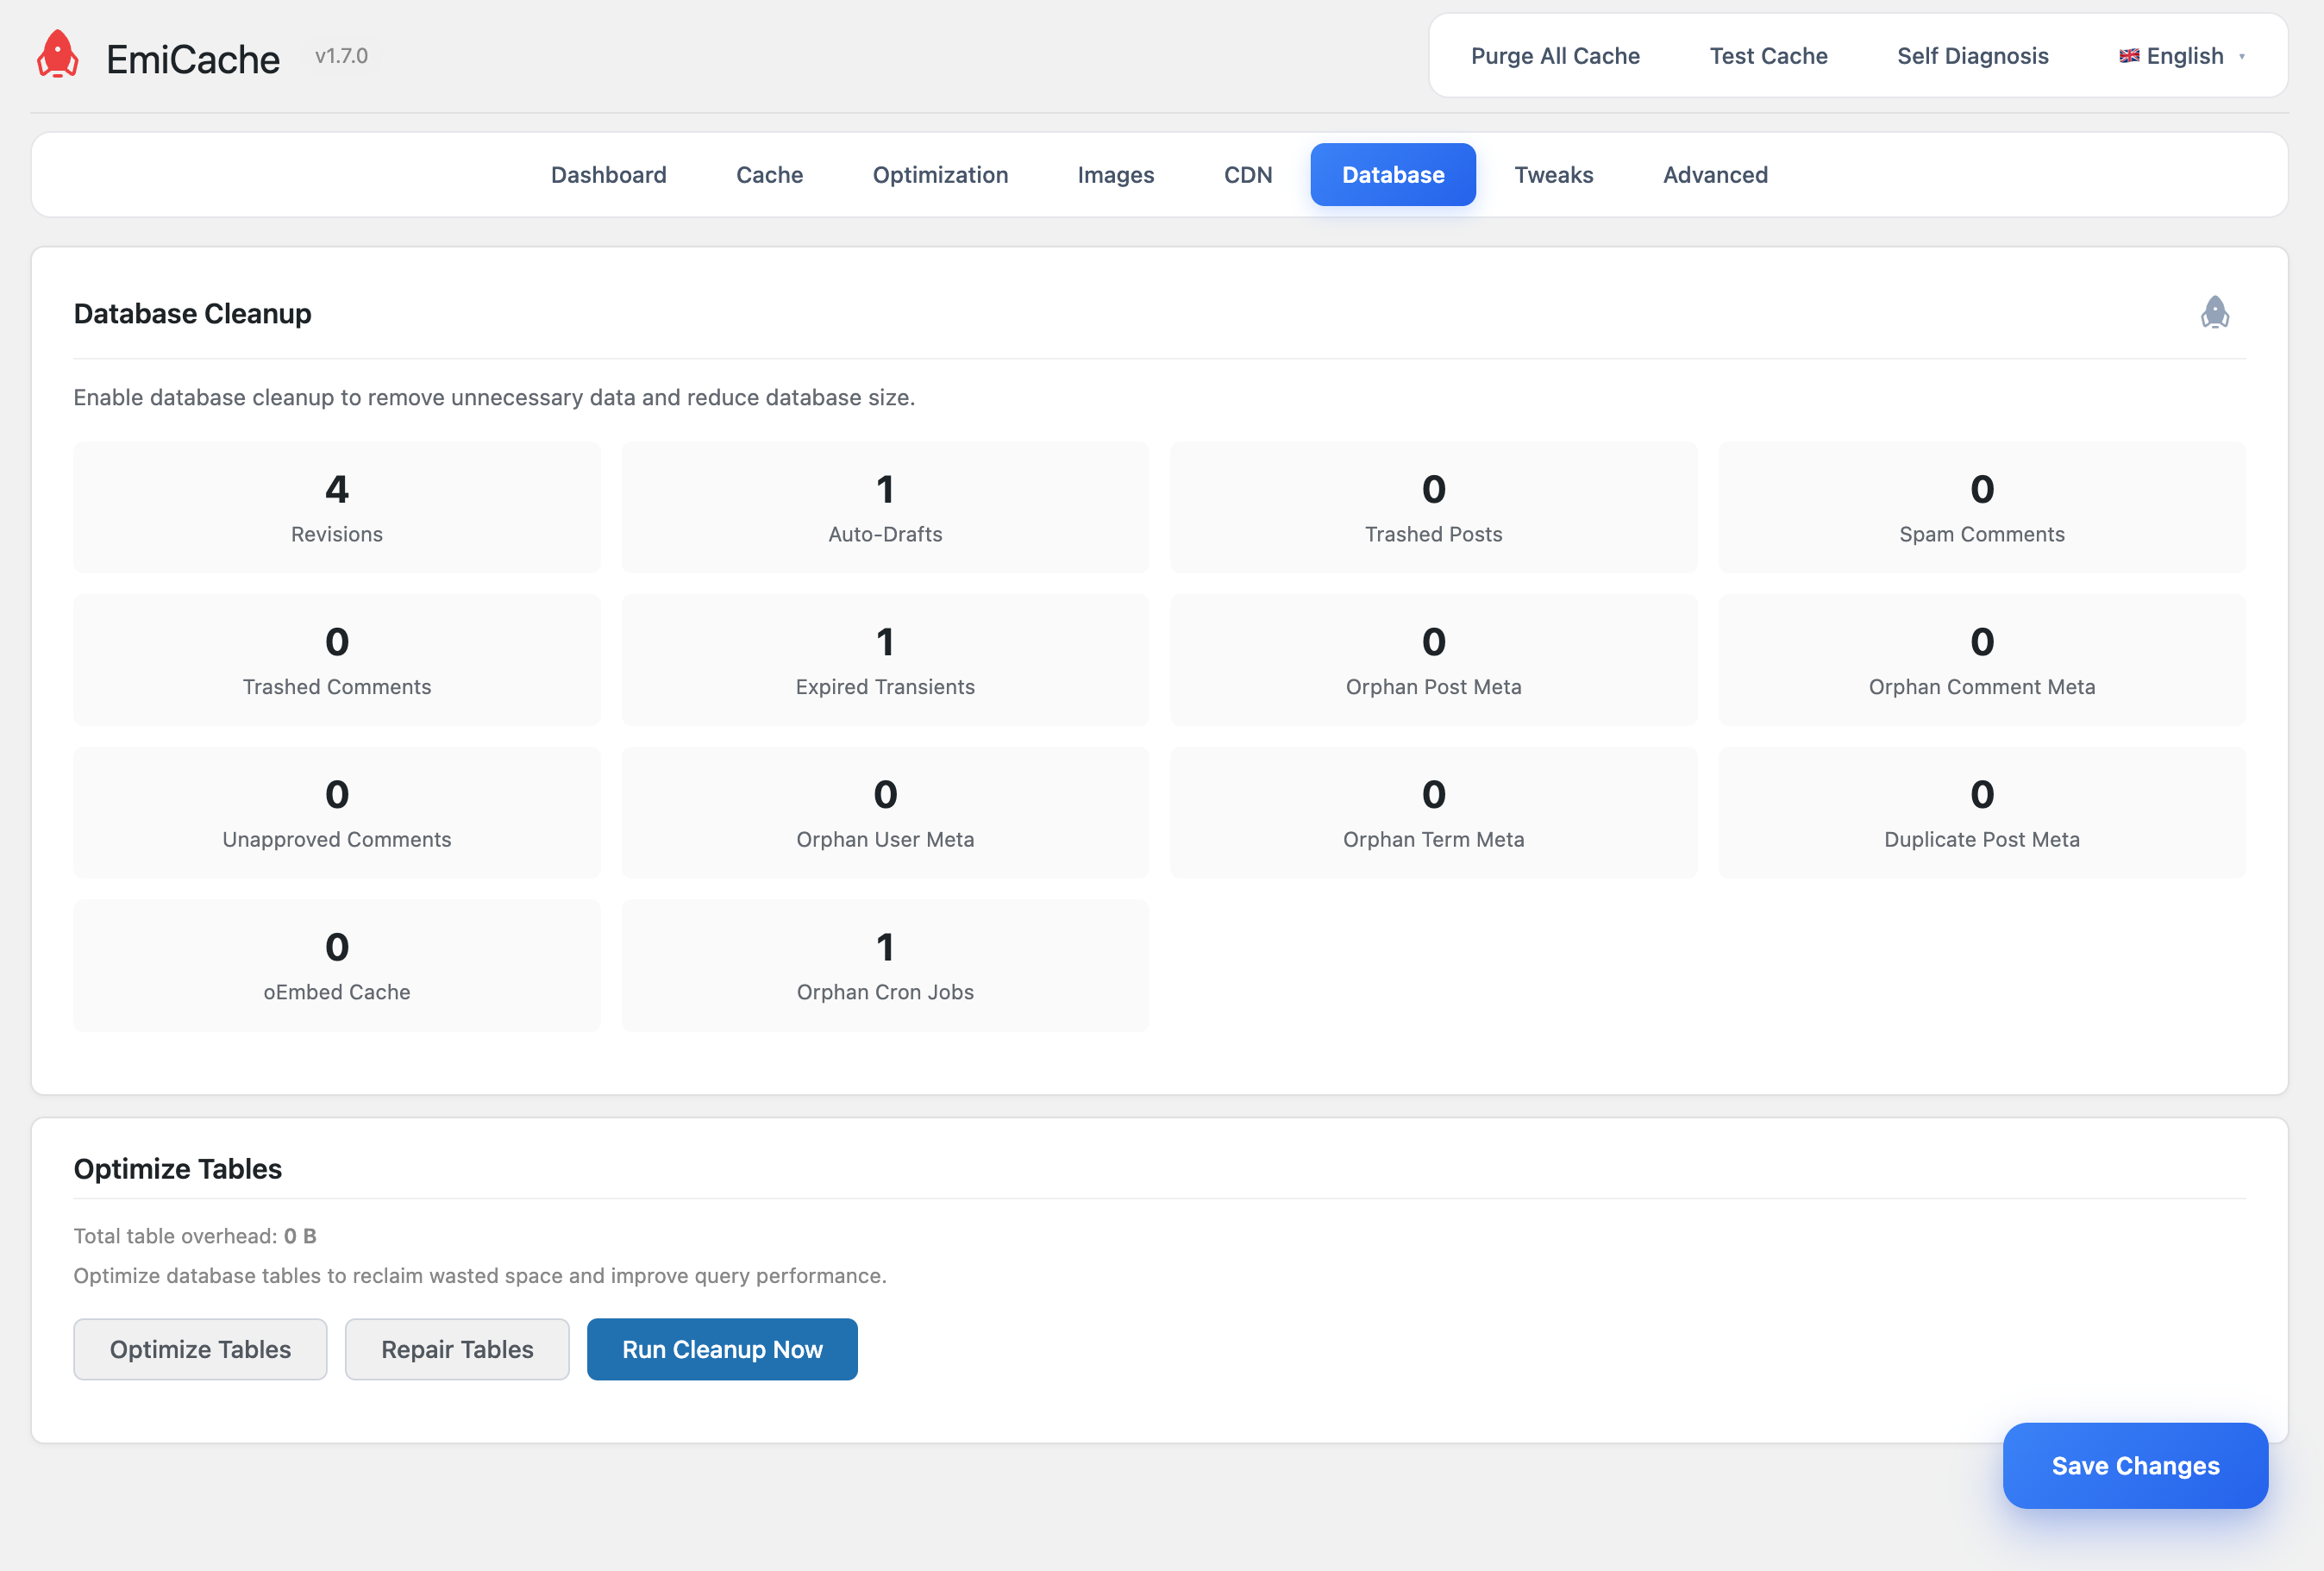
Task: Select the Orphan Post Meta card
Action: [x=1433, y=660]
